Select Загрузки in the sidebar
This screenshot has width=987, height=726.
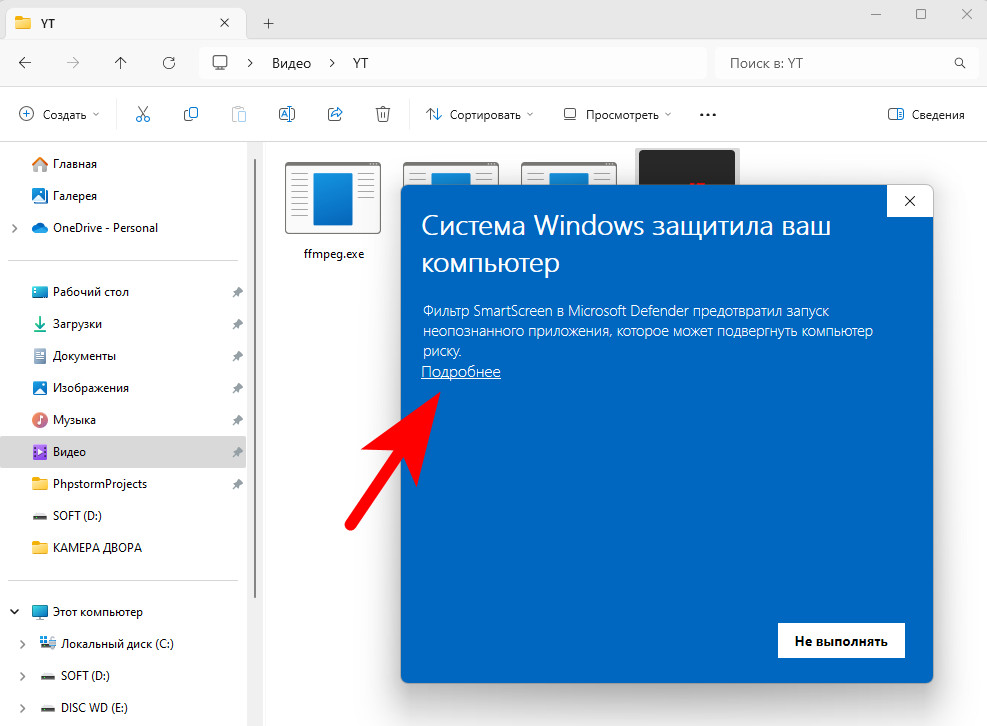tap(77, 324)
